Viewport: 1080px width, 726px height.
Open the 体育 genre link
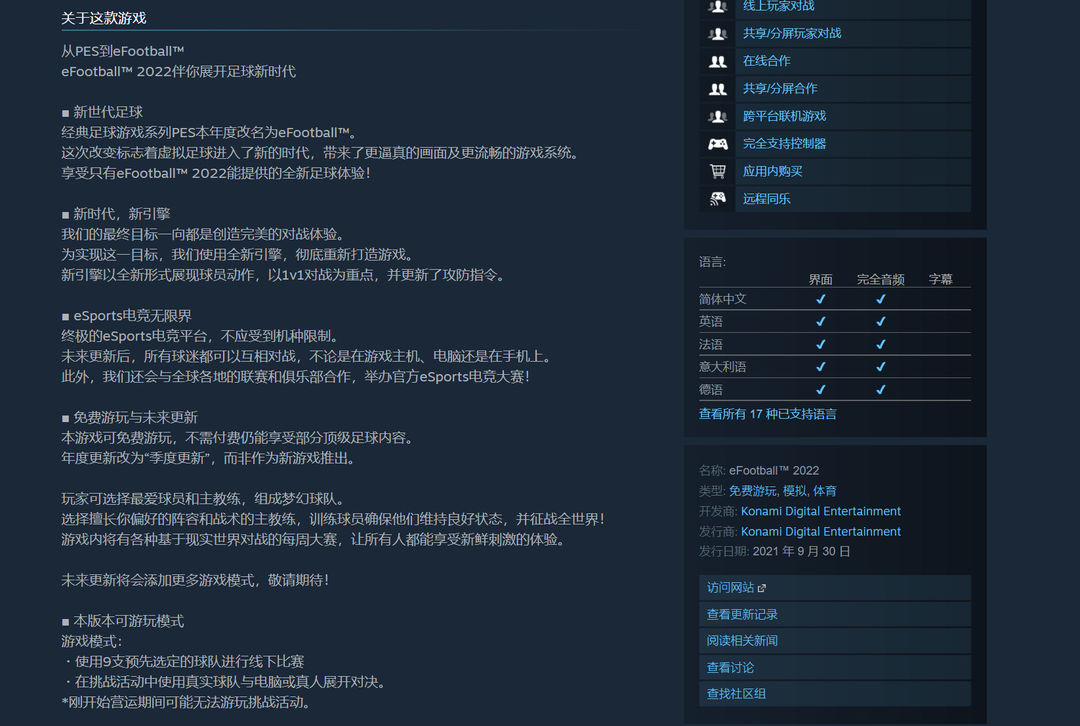[x=824, y=490]
